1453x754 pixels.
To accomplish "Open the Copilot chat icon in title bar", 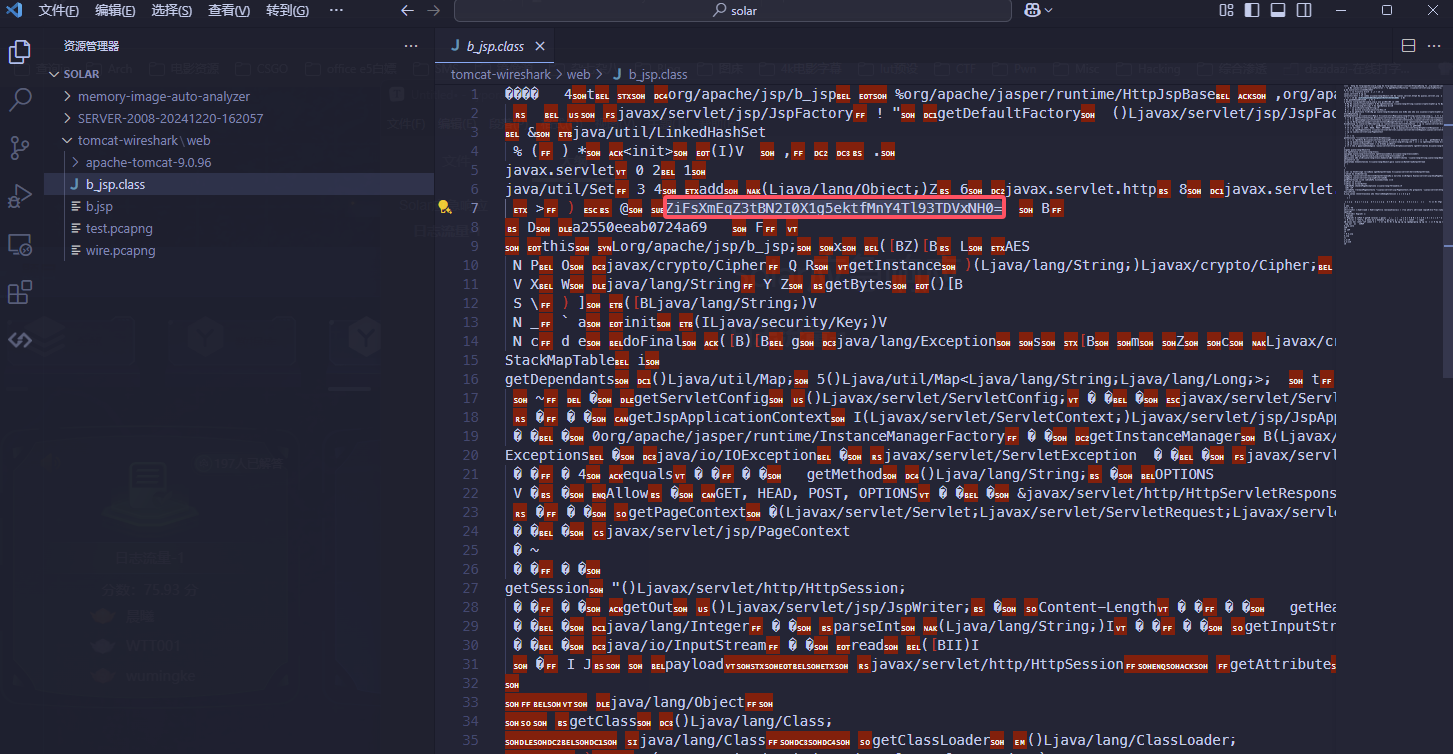I will click(x=1034, y=10).
